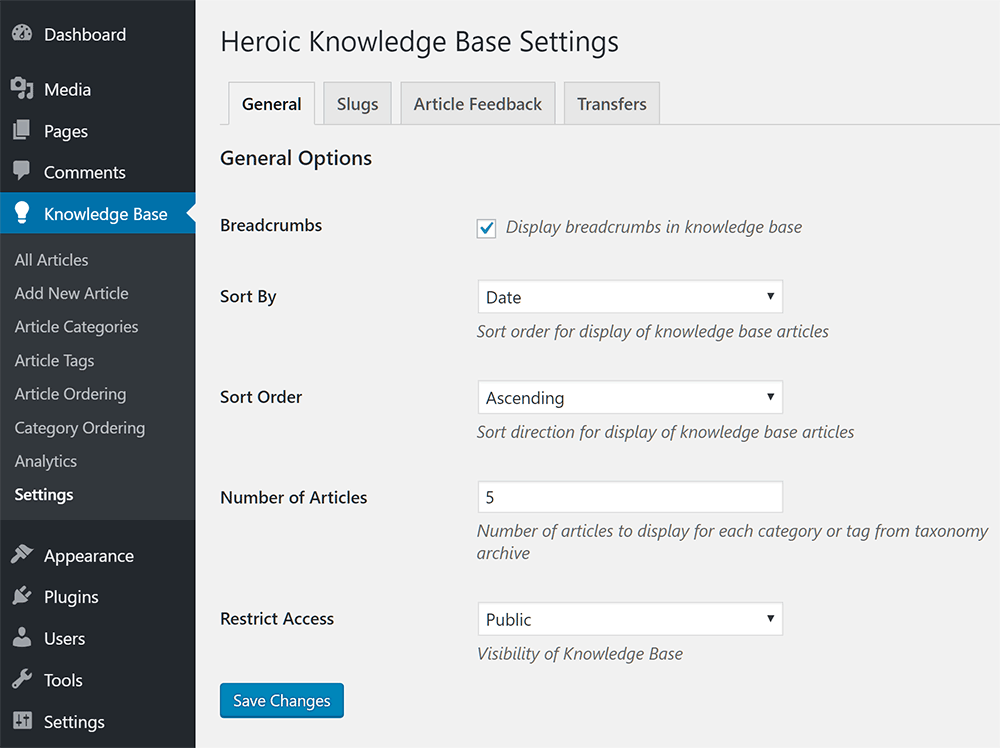Click the Comments speech bubble icon
Image resolution: width=1000 pixels, height=748 pixels.
pos(22,172)
